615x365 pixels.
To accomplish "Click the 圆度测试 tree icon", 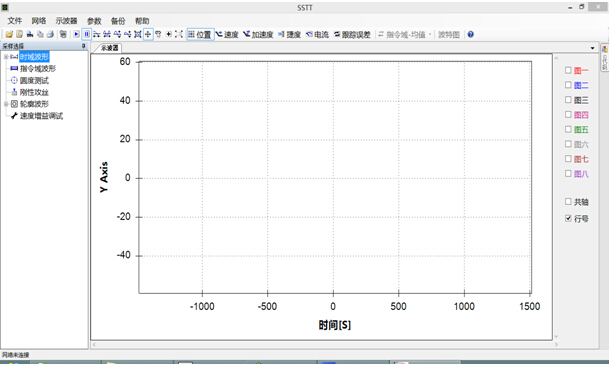I will coord(14,80).
